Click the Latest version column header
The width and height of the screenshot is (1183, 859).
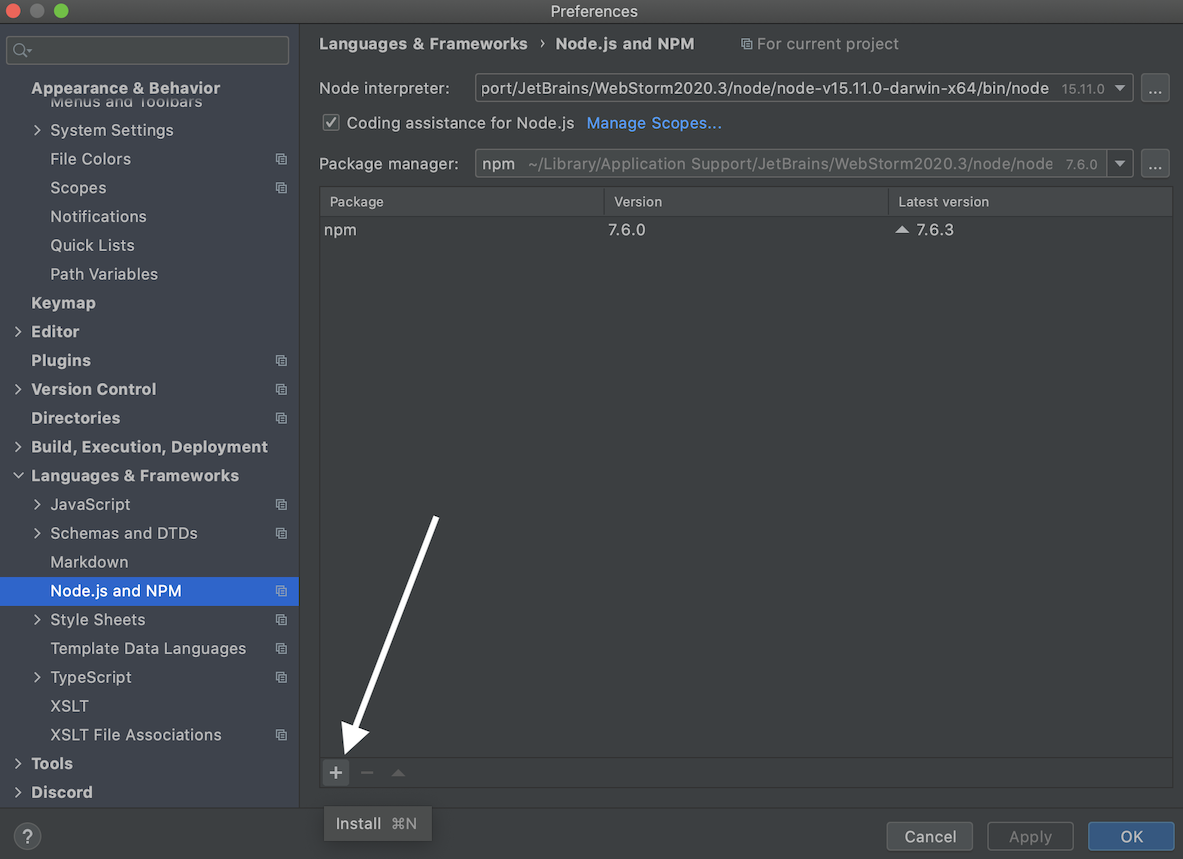1030,201
